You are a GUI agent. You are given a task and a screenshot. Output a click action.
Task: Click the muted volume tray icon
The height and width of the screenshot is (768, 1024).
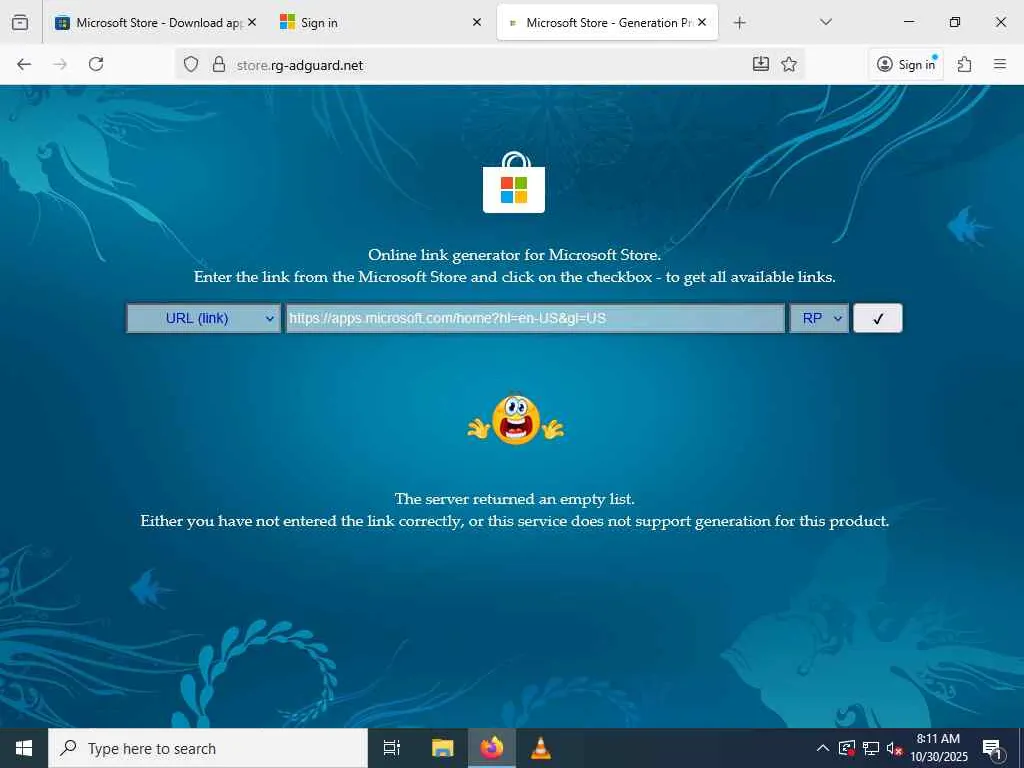pos(894,749)
